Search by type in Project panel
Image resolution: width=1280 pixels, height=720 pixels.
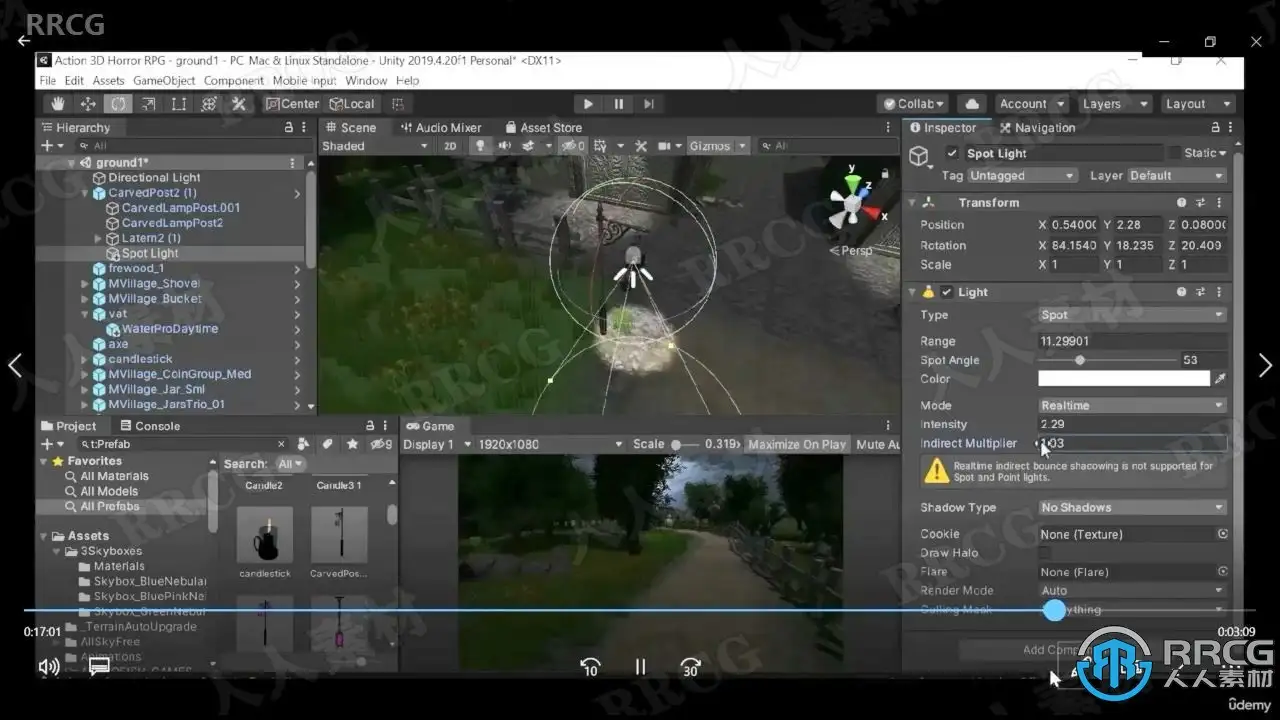[304, 444]
